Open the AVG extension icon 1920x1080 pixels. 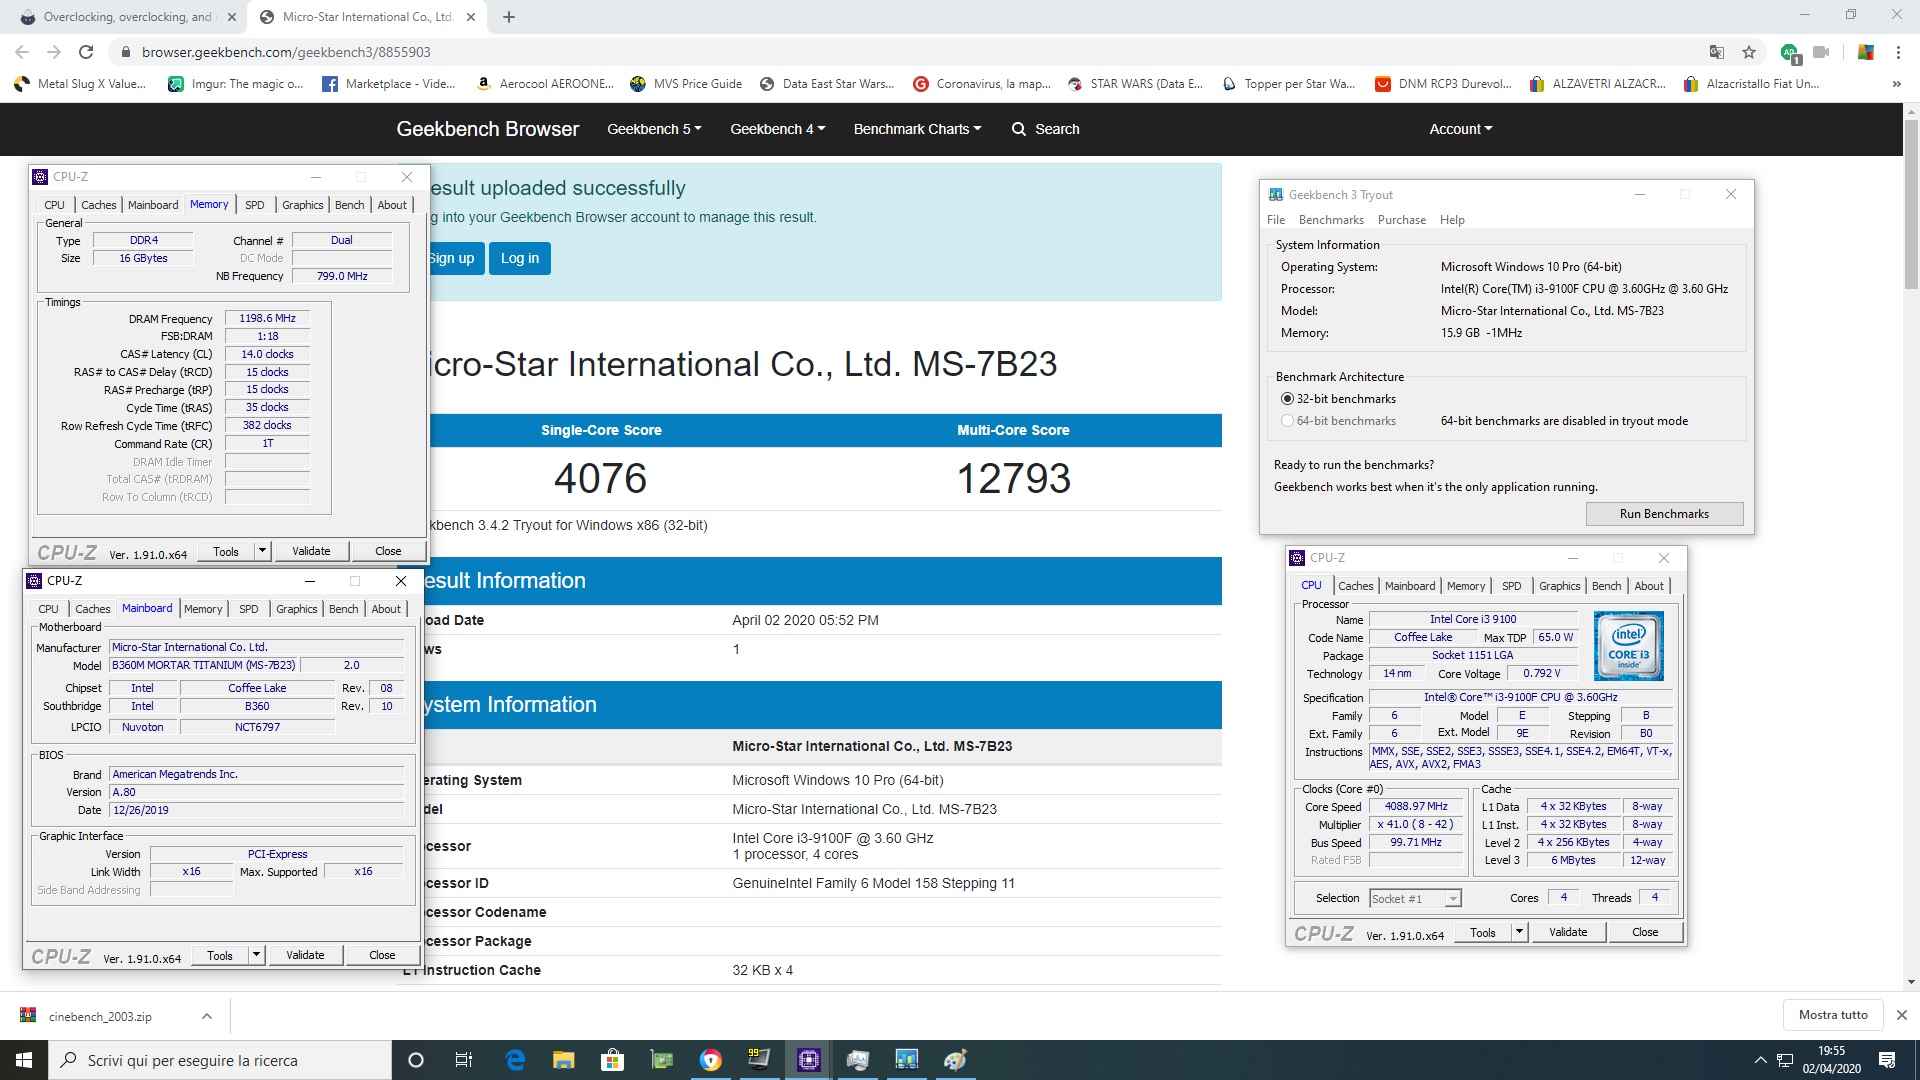tap(1865, 52)
